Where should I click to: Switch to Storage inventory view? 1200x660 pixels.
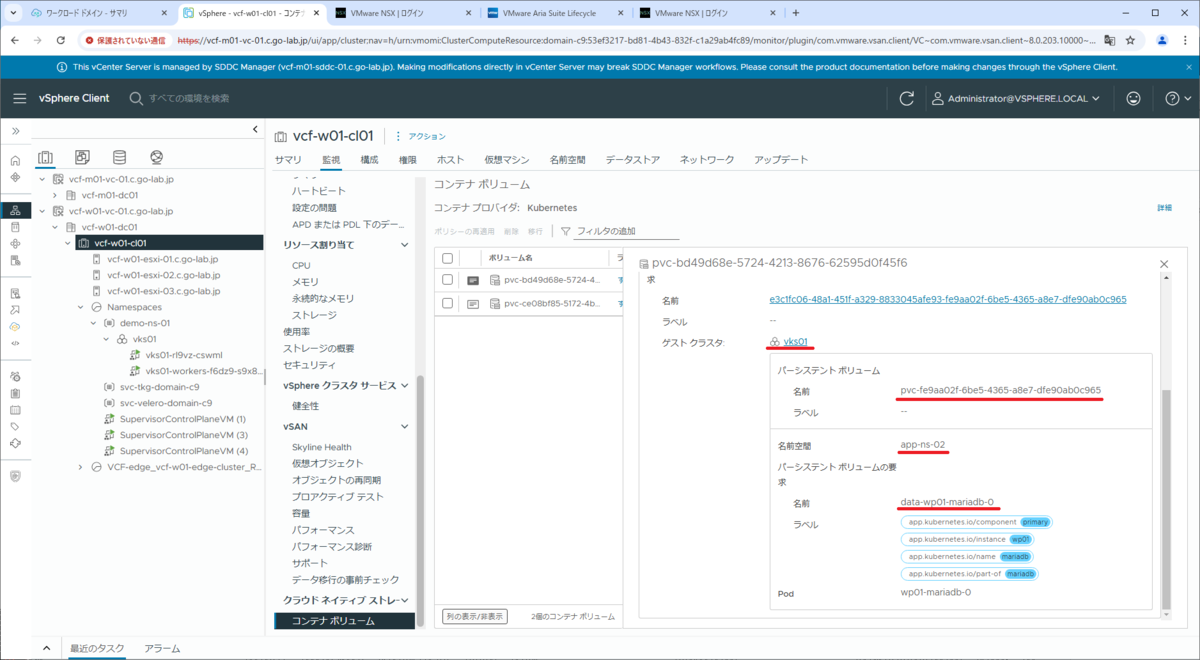pyautogui.click(x=119, y=158)
